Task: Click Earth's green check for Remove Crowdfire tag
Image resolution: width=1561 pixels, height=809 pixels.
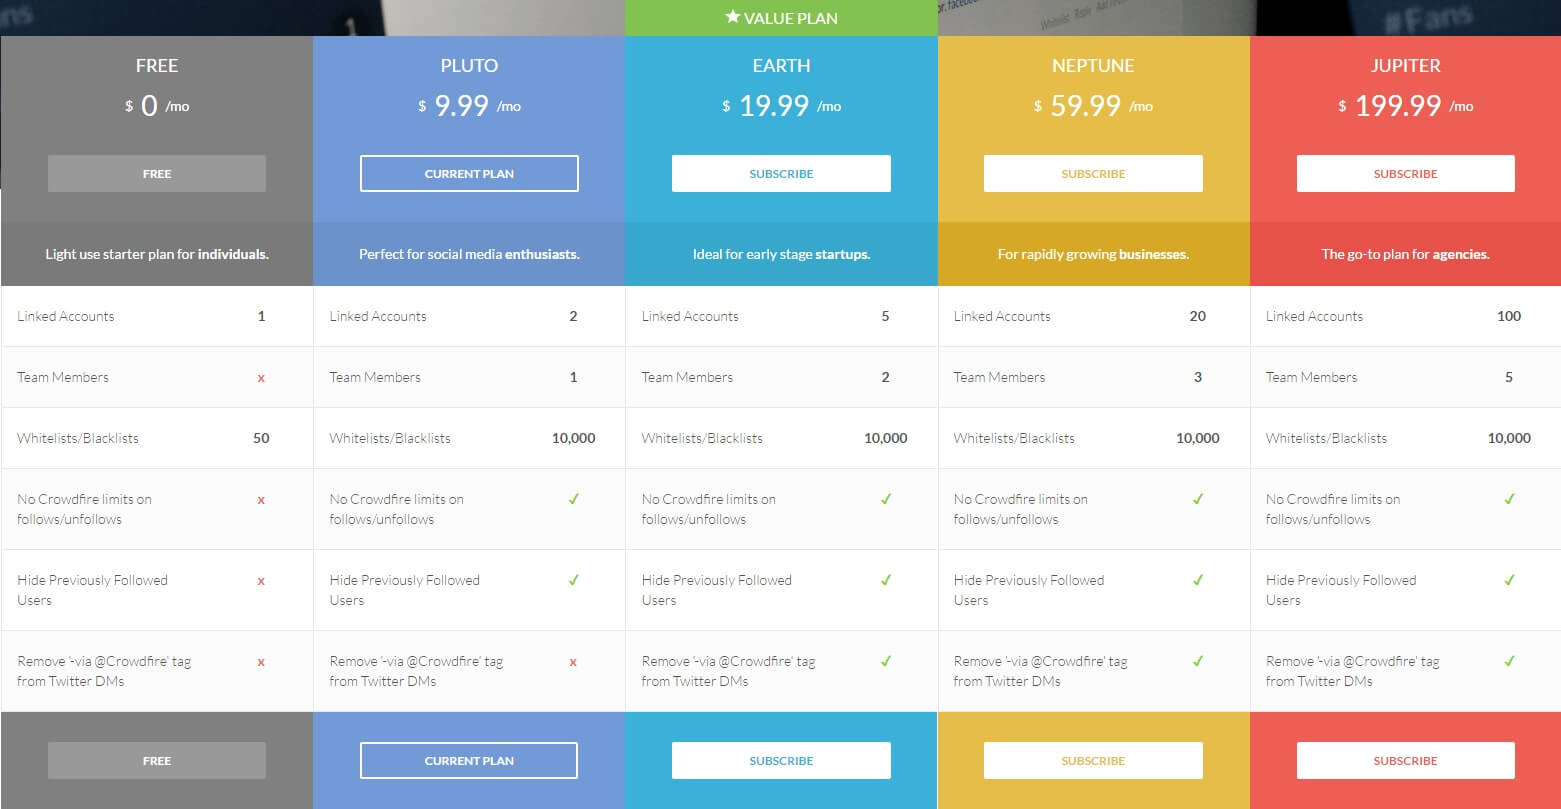Action: coord(885,661)
